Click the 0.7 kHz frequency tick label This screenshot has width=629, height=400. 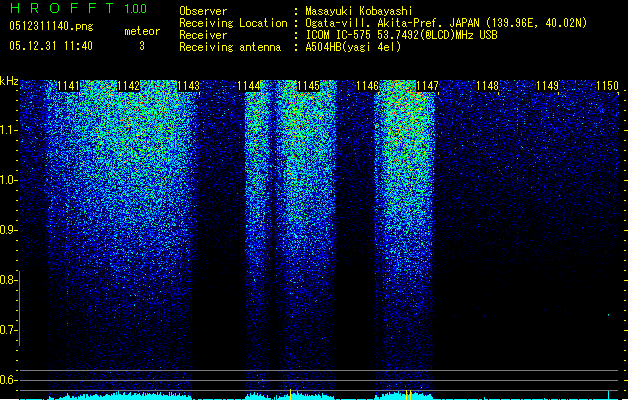click(8, 330)
